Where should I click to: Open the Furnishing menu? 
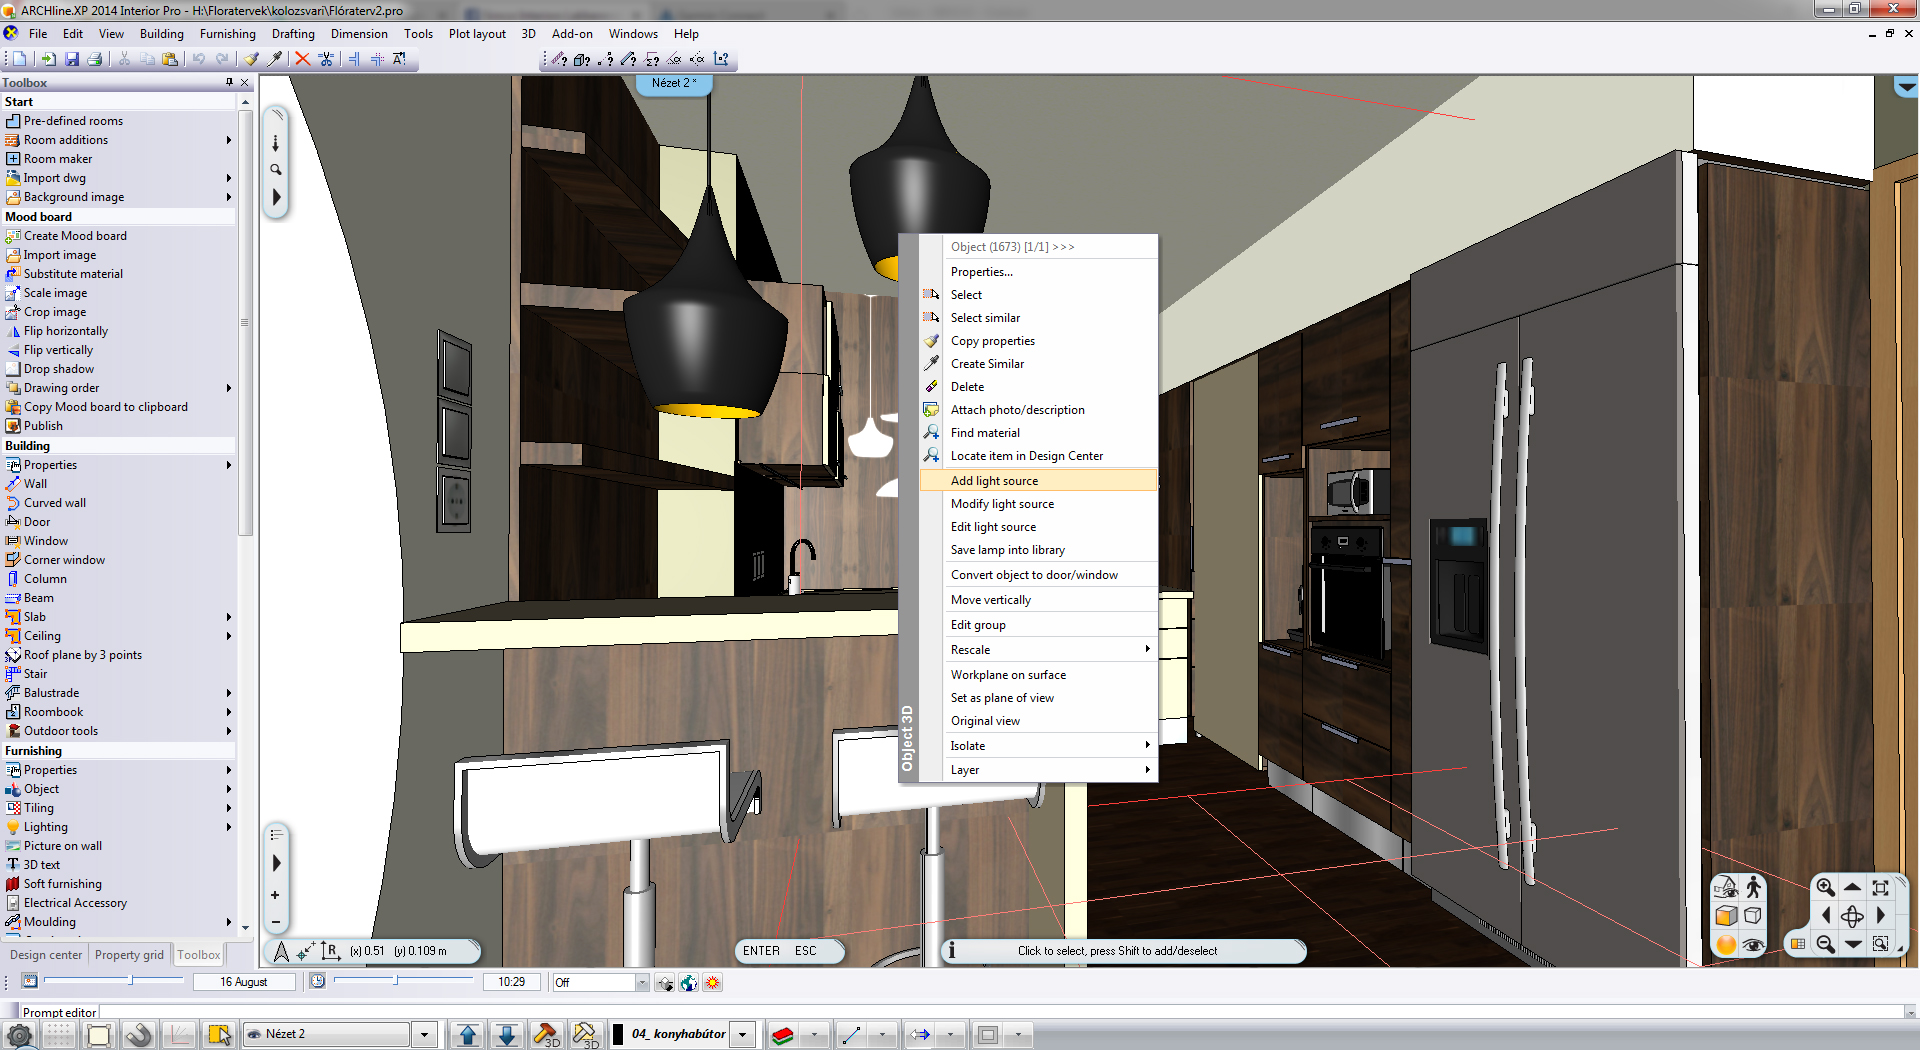coord(227,34)
